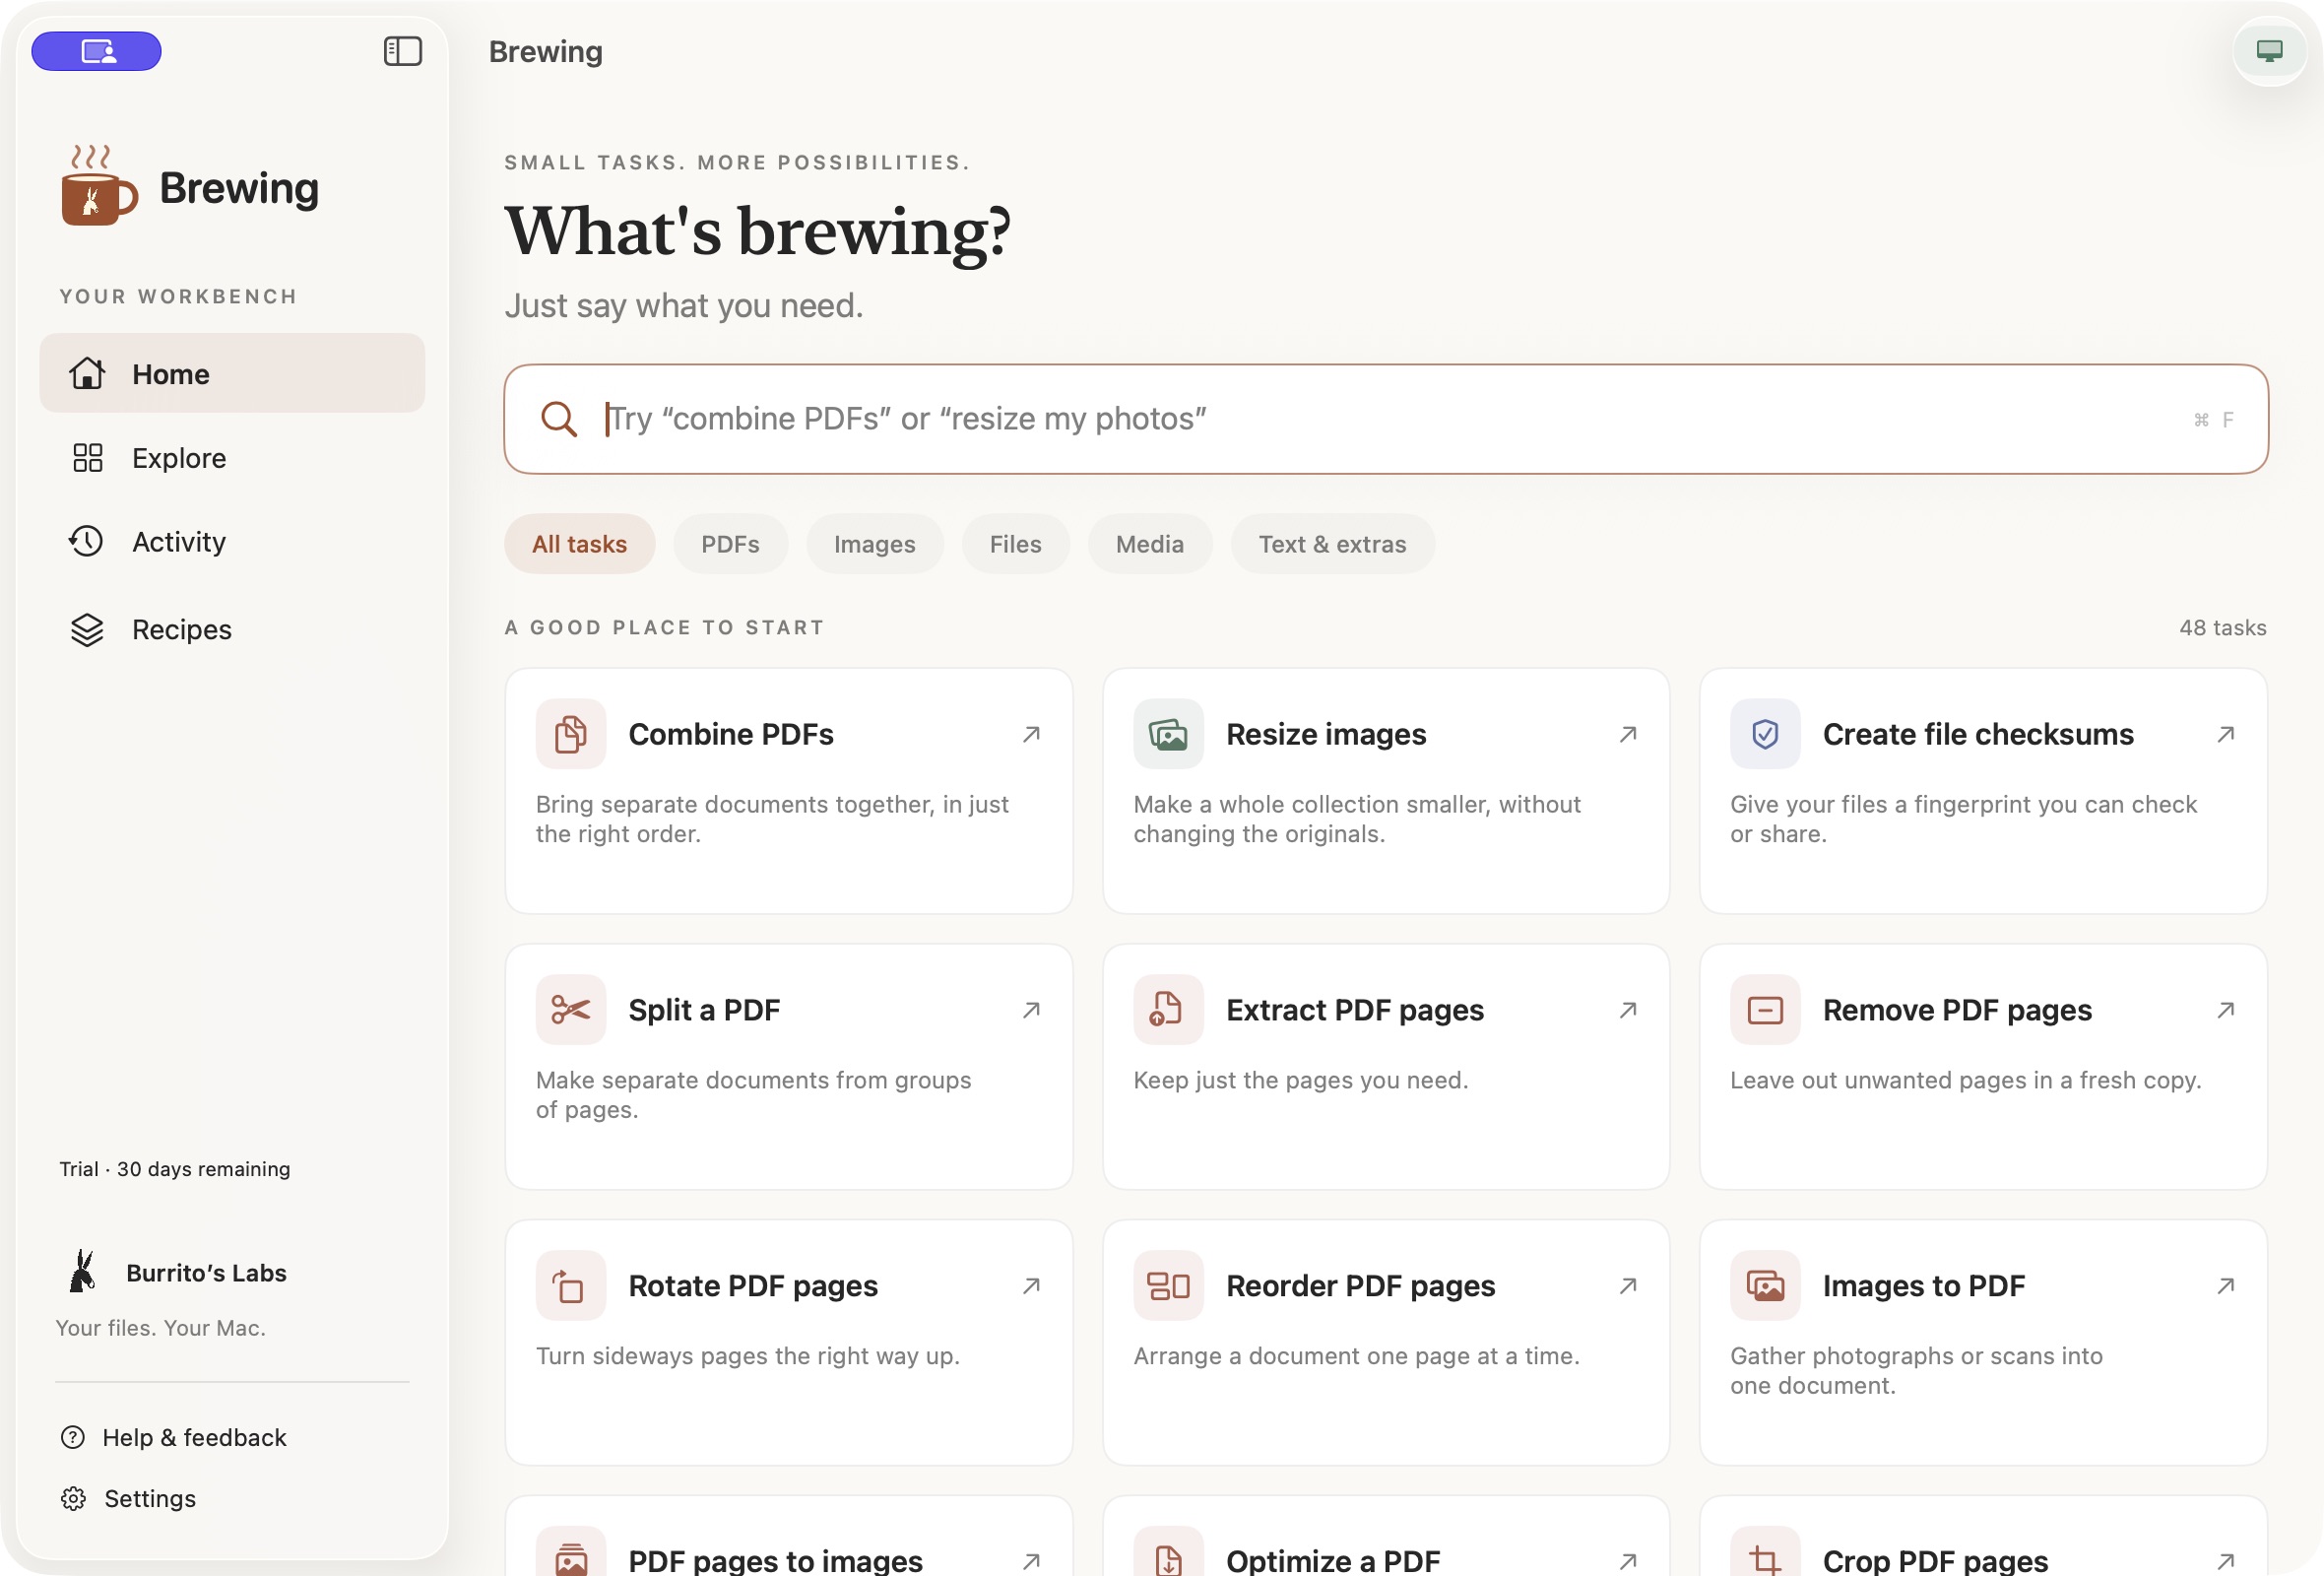Viewport: 2324px width, 1576px height.
Task: Click the purple screen-sharing indicator pill
Action: [97, 51]
